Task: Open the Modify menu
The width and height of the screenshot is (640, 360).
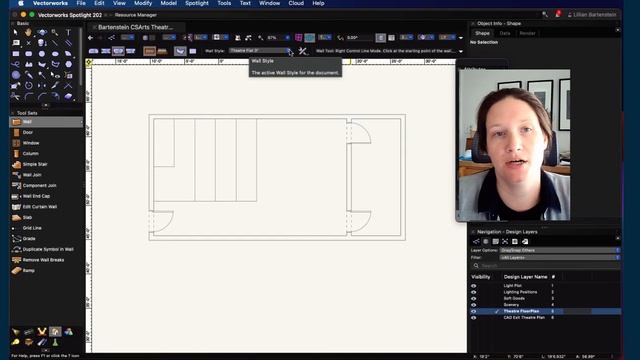Action: pos(143,3)
